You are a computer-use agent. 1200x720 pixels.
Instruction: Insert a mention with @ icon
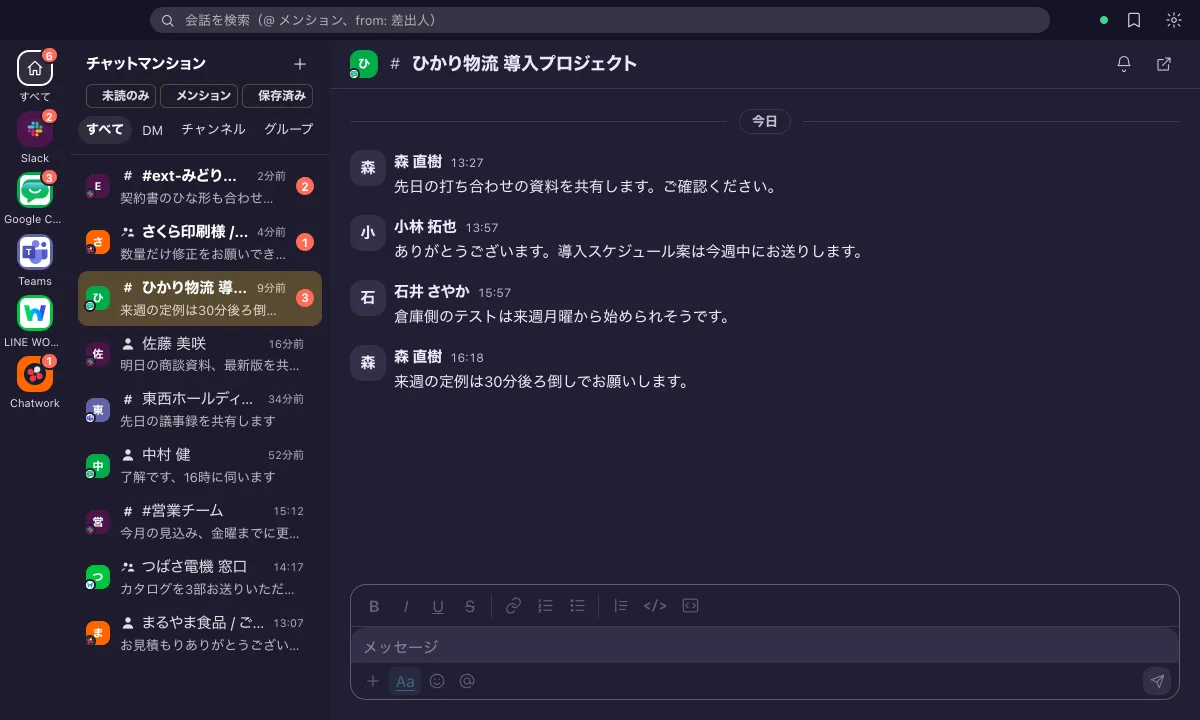(x=467, y=681)
